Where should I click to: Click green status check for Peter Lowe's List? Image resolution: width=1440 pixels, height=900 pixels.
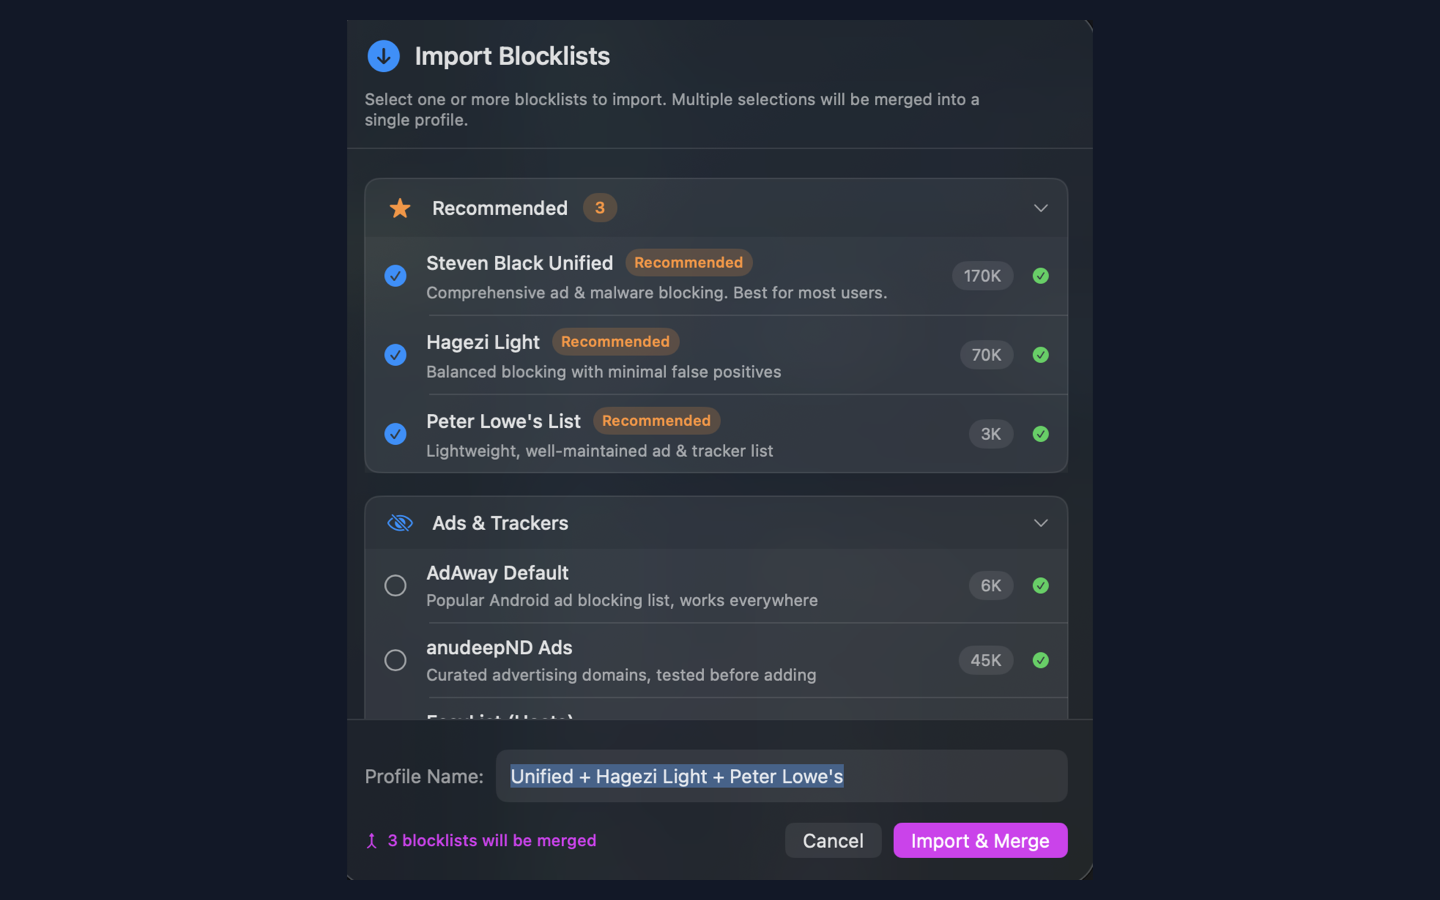[x=1041, y=434]
